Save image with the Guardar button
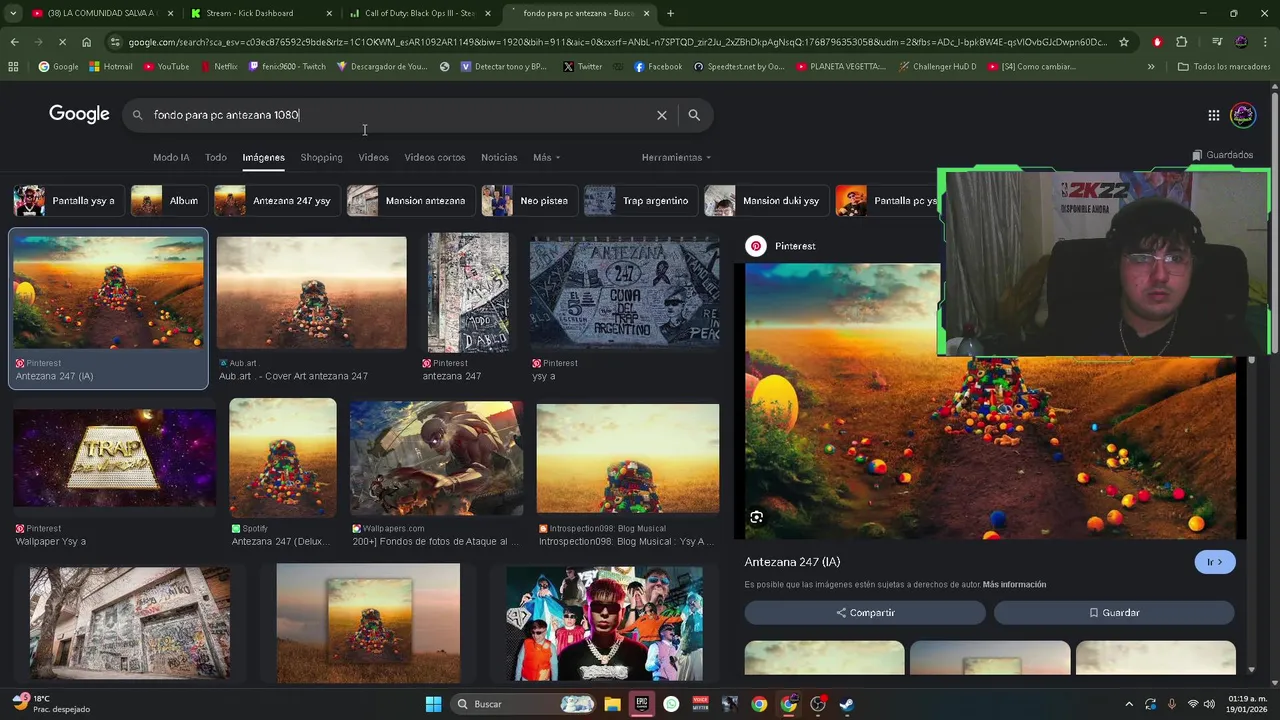1280x720 pixels. tap(1114, 612)
